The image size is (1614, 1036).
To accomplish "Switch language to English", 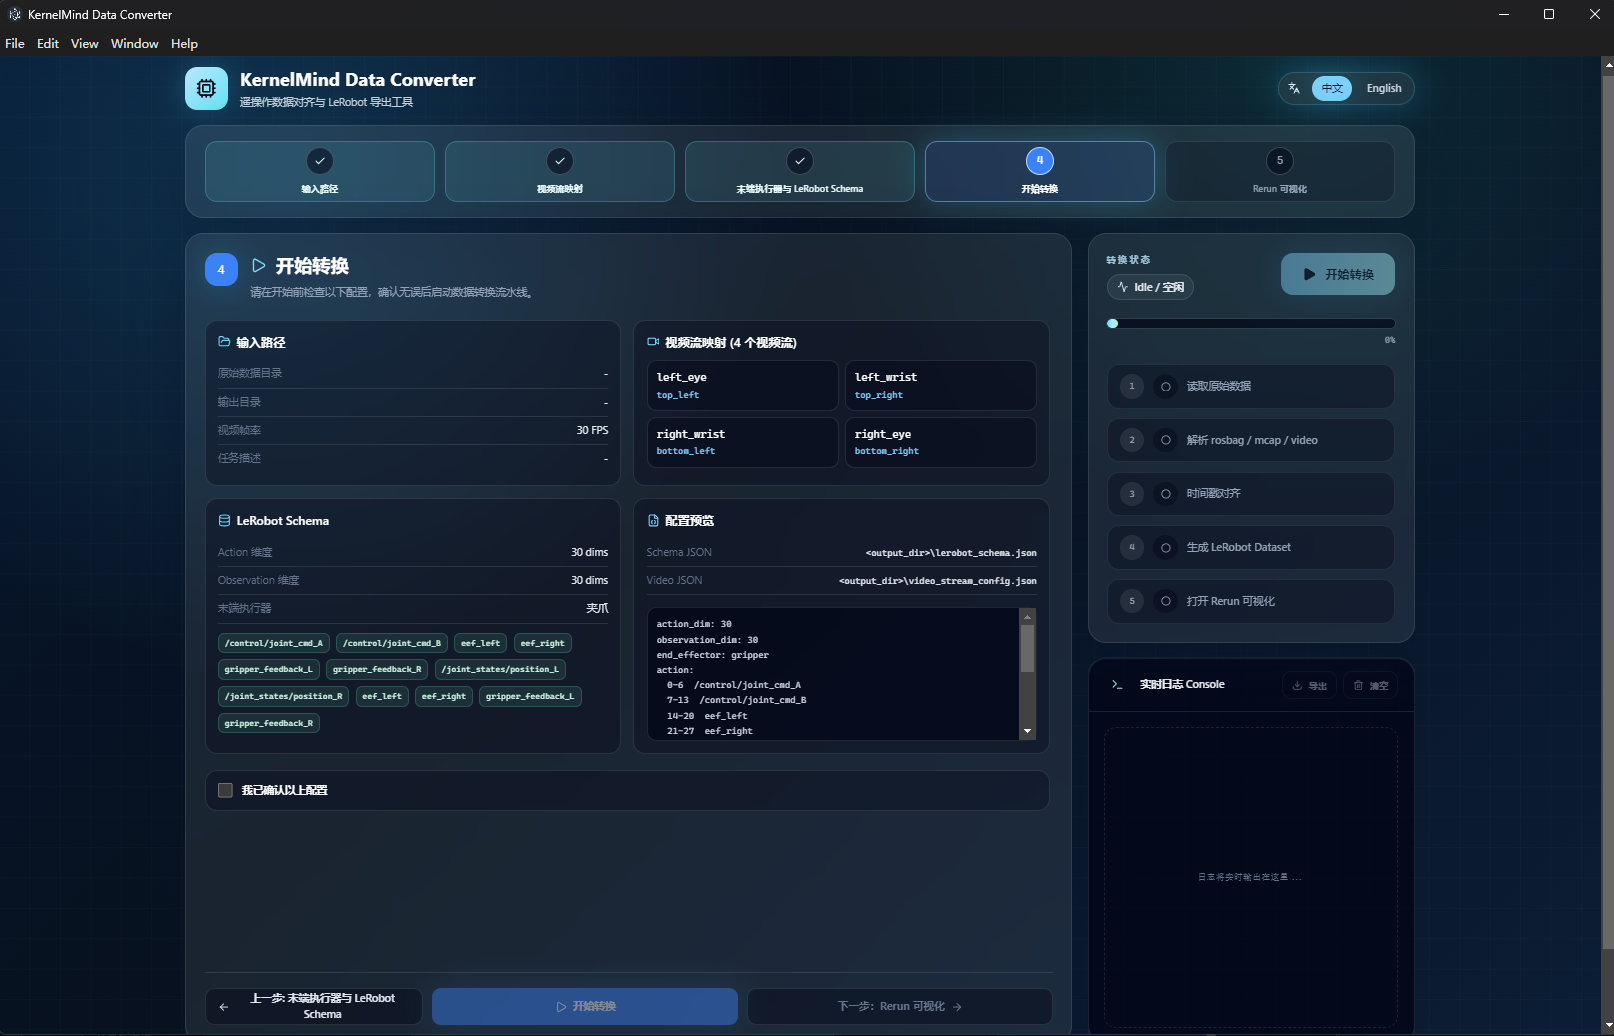I will [x=1384, y=88].
